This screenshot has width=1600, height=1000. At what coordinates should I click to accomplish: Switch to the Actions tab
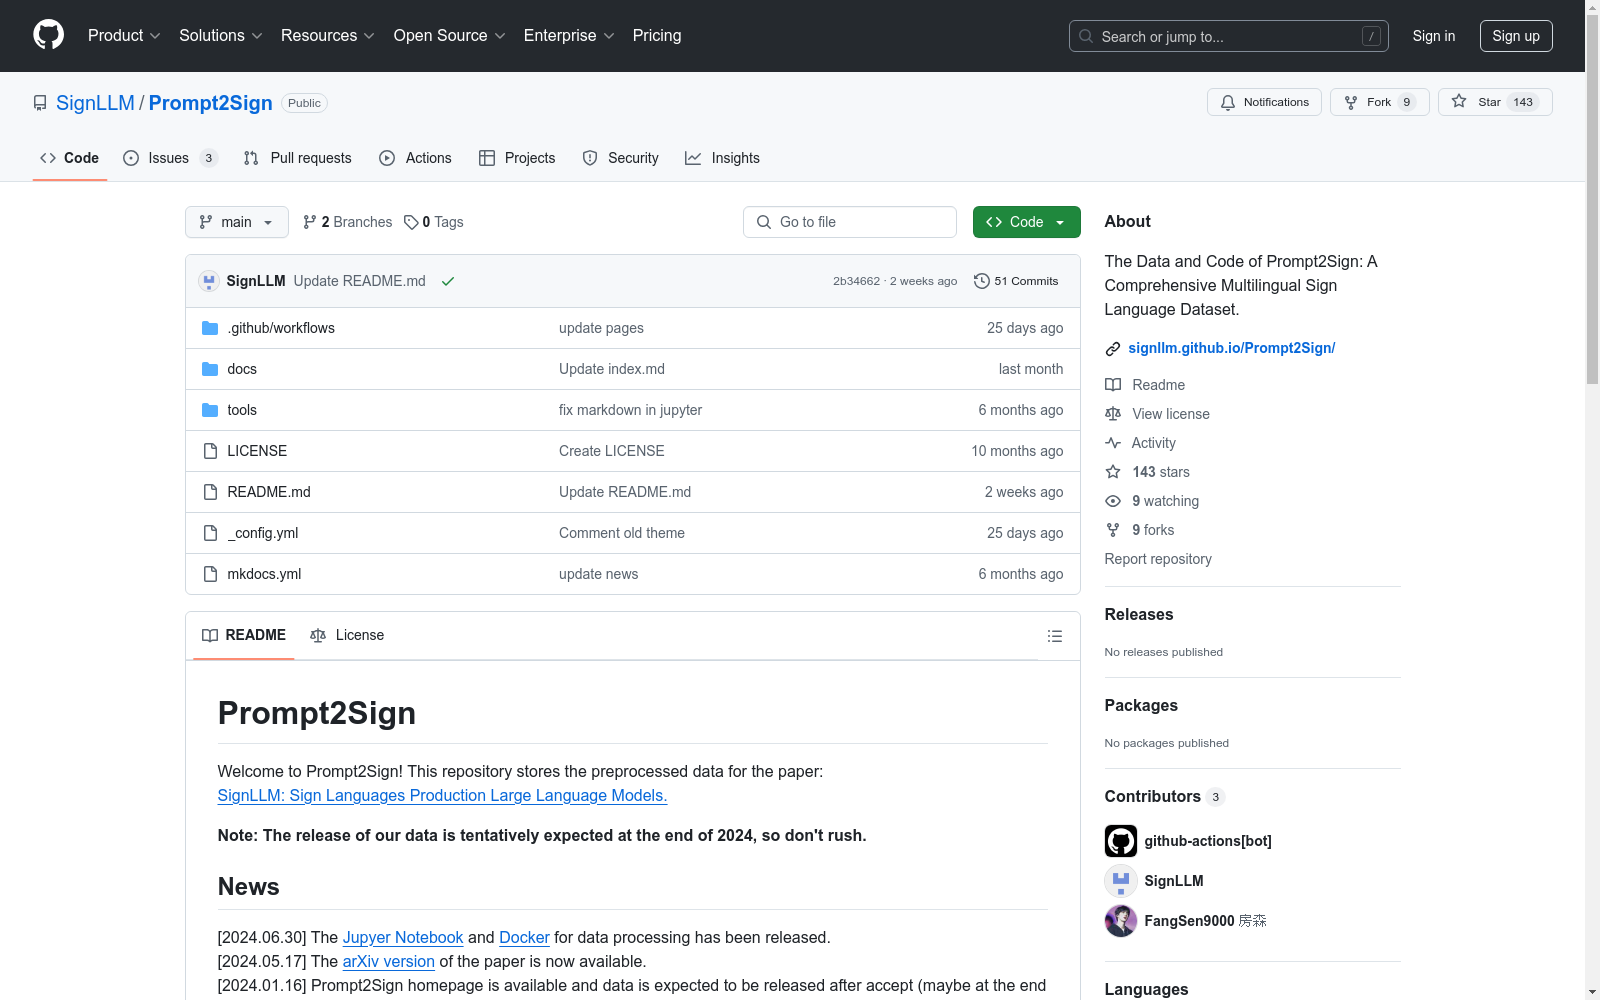click(416, 158)
